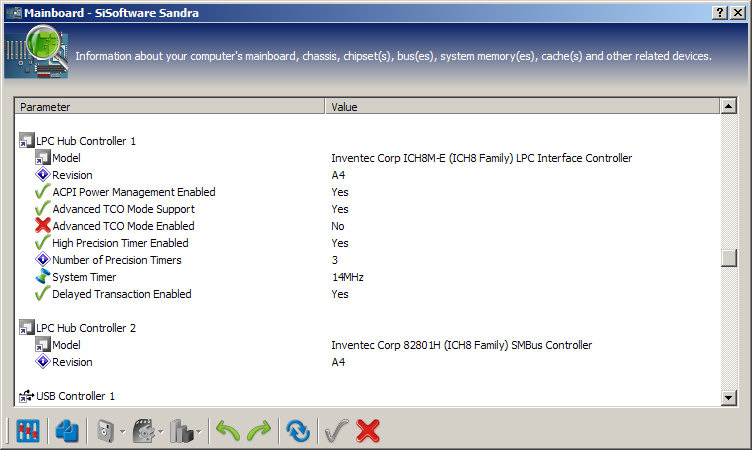Select 'High Precision Timer Enabled' text

[x=120, y=243]
